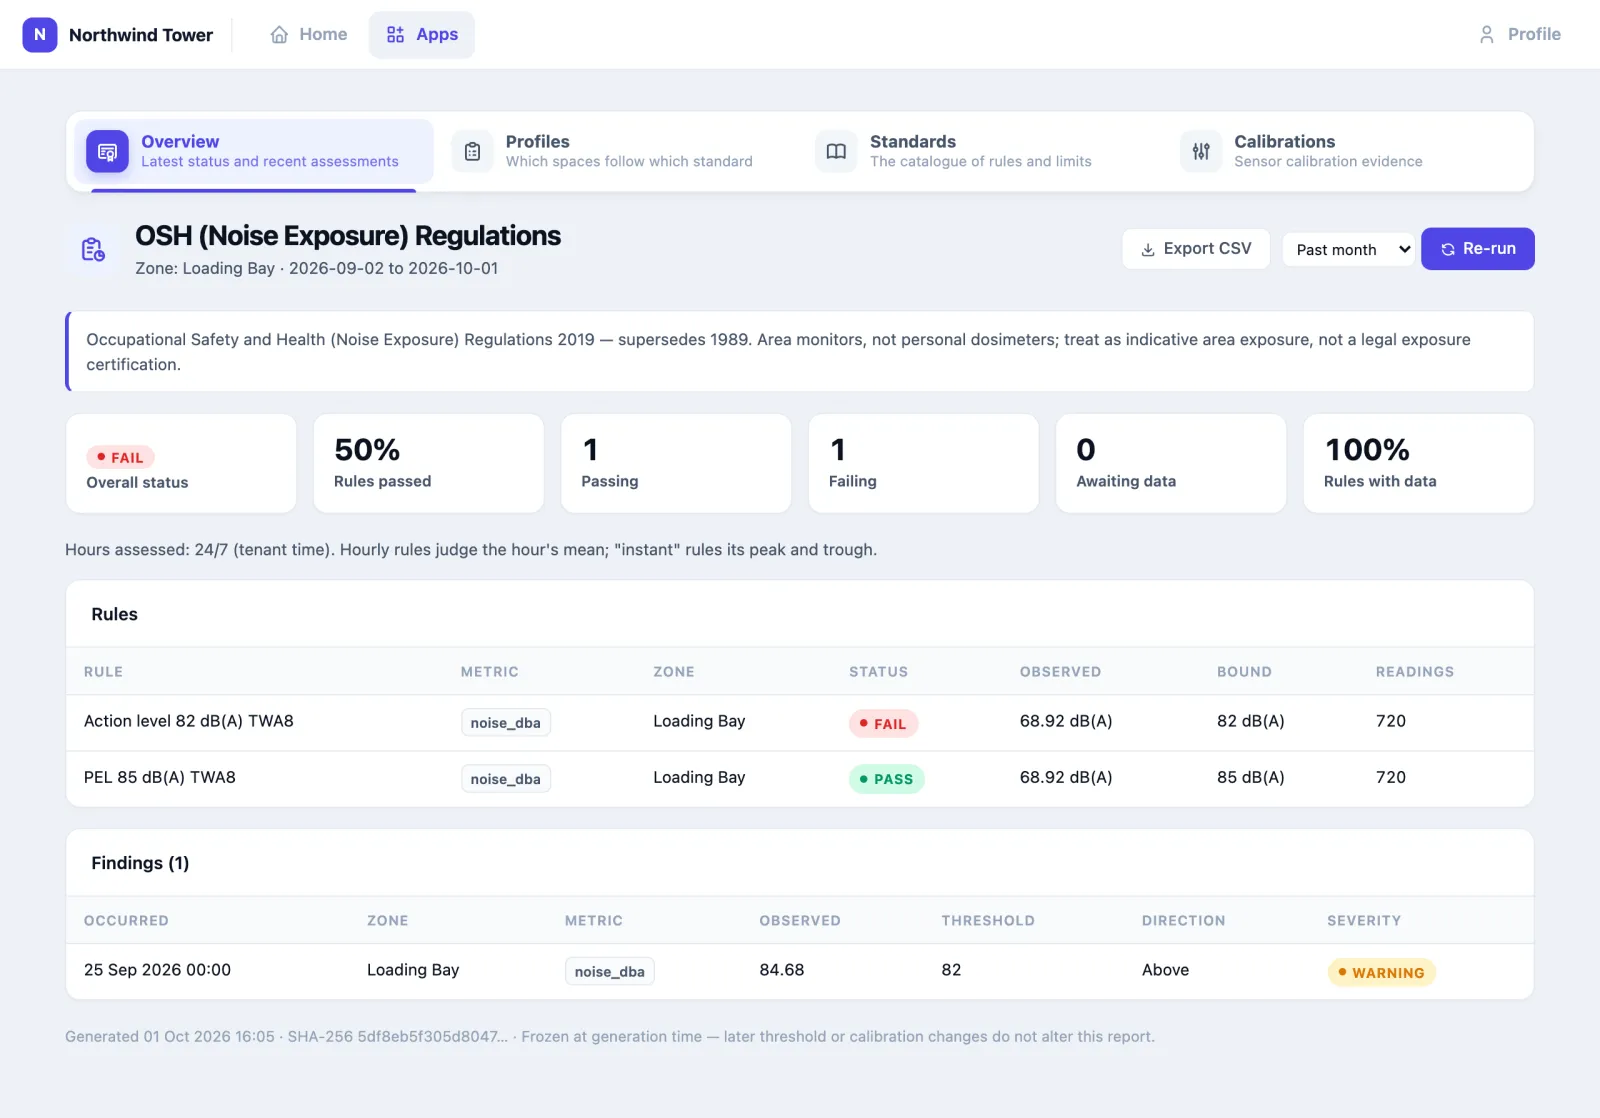This screenshot has width=1600, height=1118.
Task: Select the Action level 82 dB(A) TWA8 rule
Action: point(800,722)
